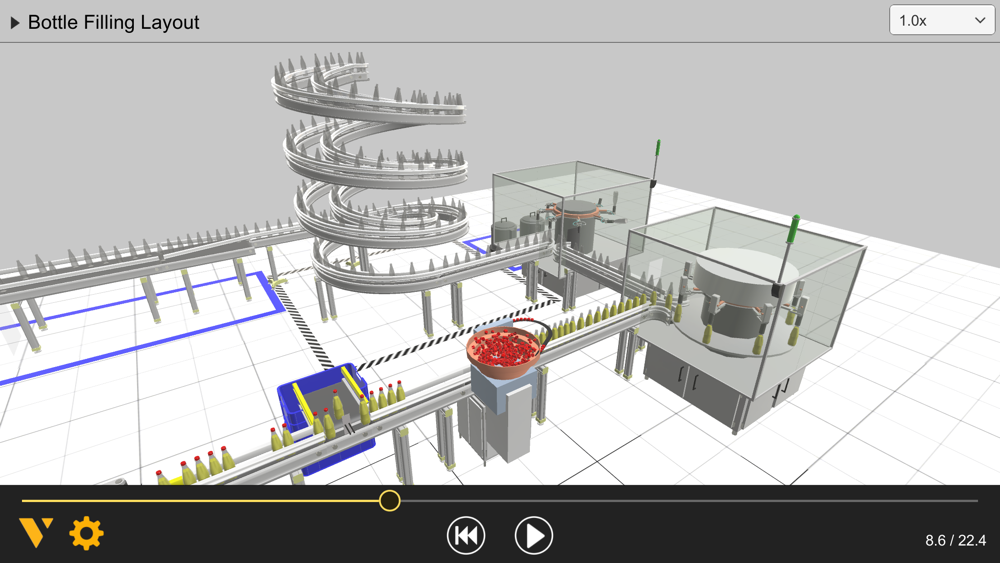Click the 8.6 / 22.4 time readout

tap(955, 541)
